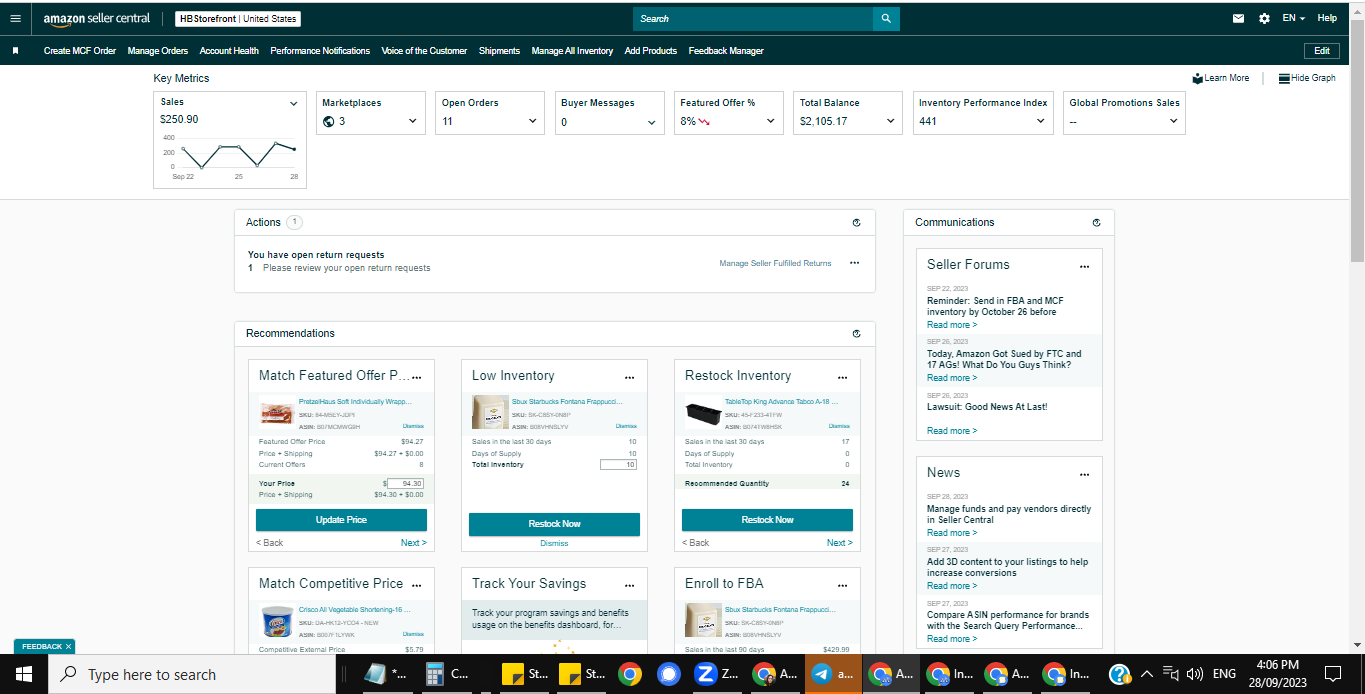
Task: Open Match Competitive Price card options
Action: (x=417, y=586)
